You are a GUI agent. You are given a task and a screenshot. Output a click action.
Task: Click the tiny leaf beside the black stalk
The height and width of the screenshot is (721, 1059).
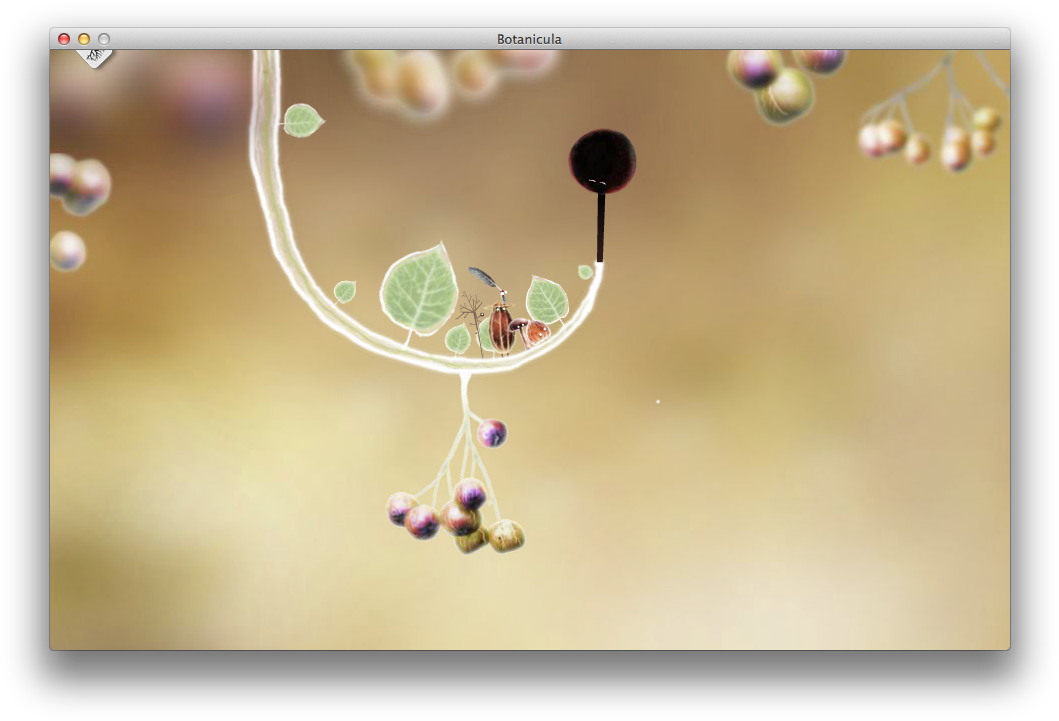pos(585,271)
